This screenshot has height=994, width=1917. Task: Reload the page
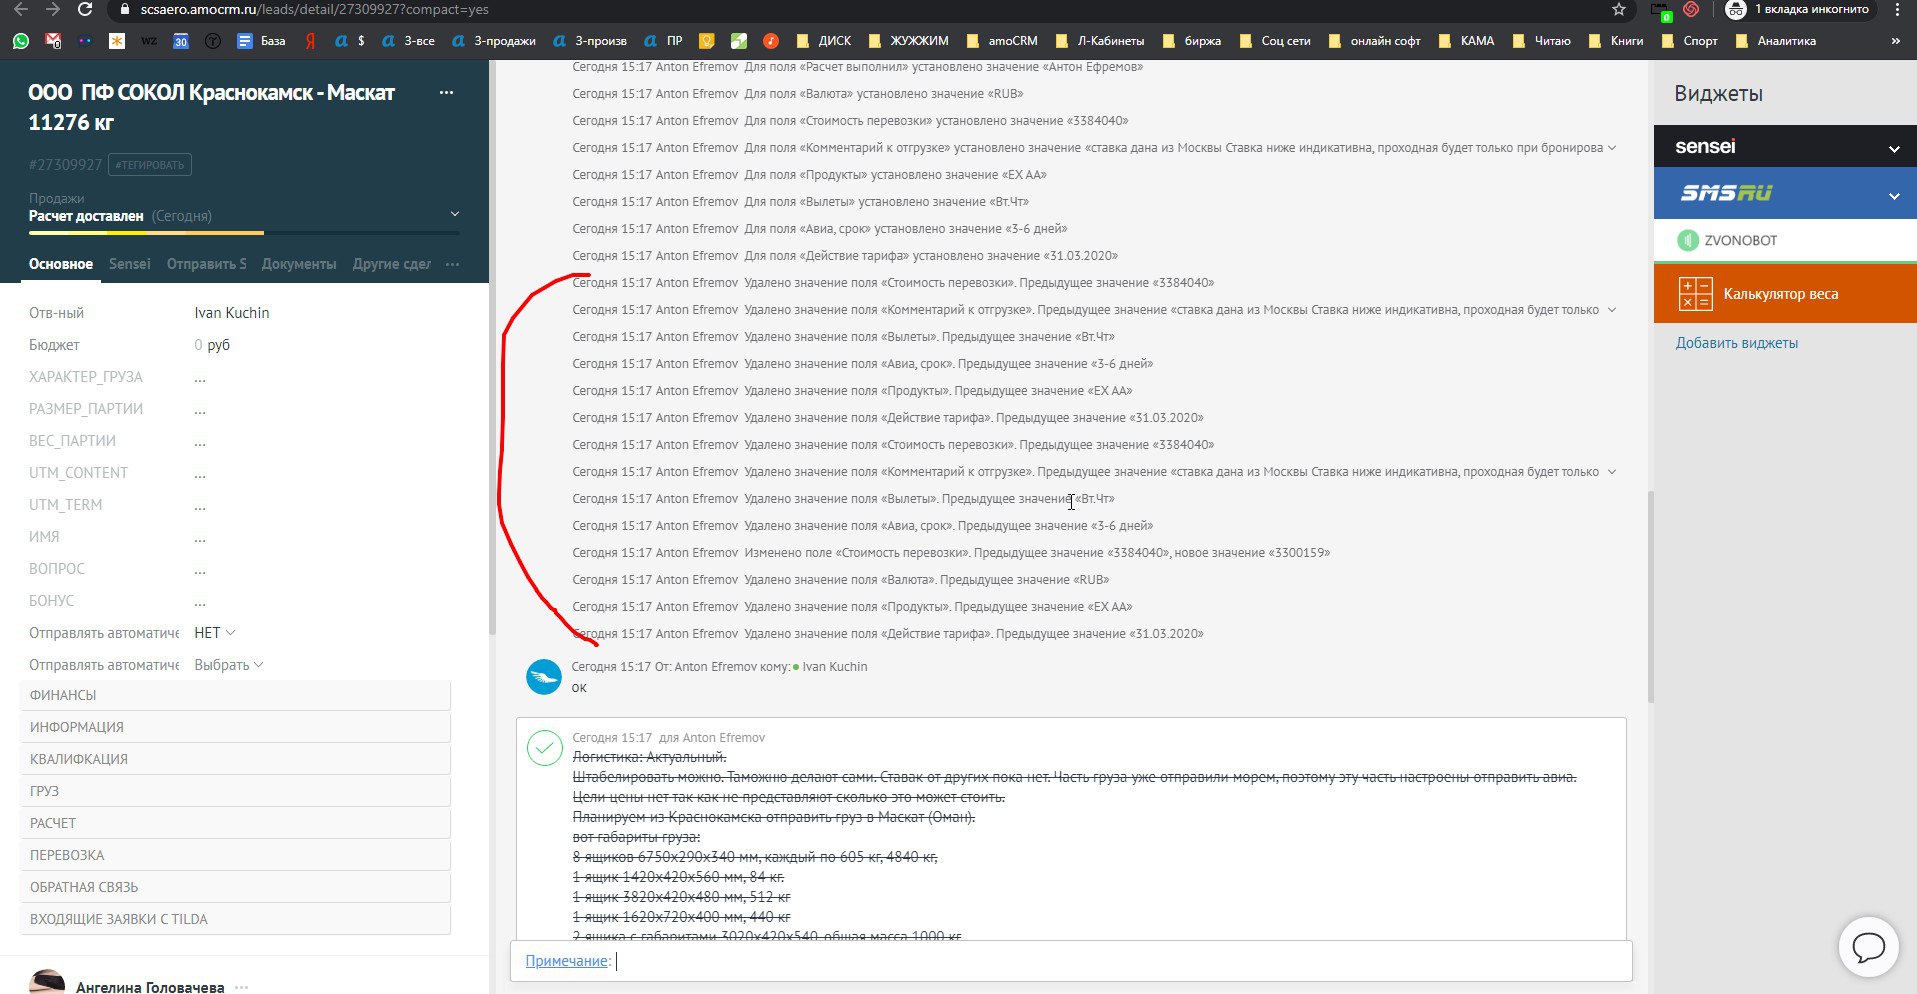click(85, 10)
